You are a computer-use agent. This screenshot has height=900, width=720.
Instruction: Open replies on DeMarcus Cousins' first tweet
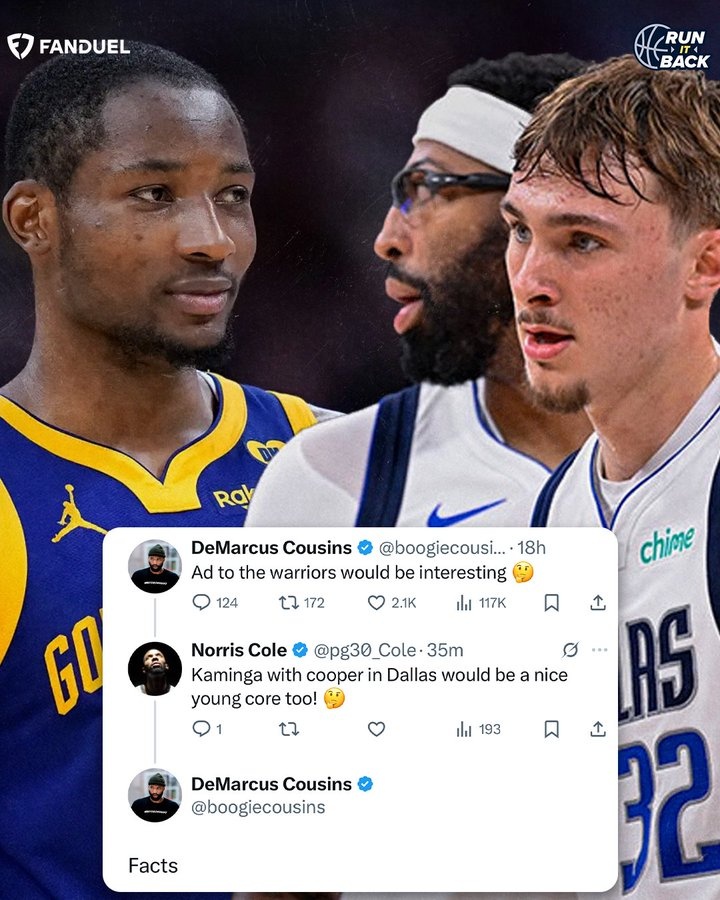[x=215, y=602]
